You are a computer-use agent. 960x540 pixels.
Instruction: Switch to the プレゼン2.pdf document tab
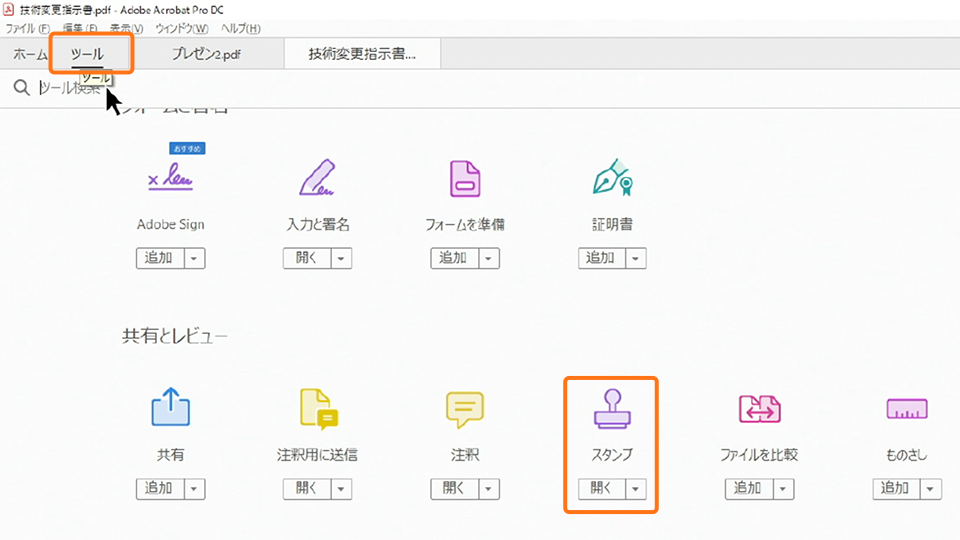206,54
